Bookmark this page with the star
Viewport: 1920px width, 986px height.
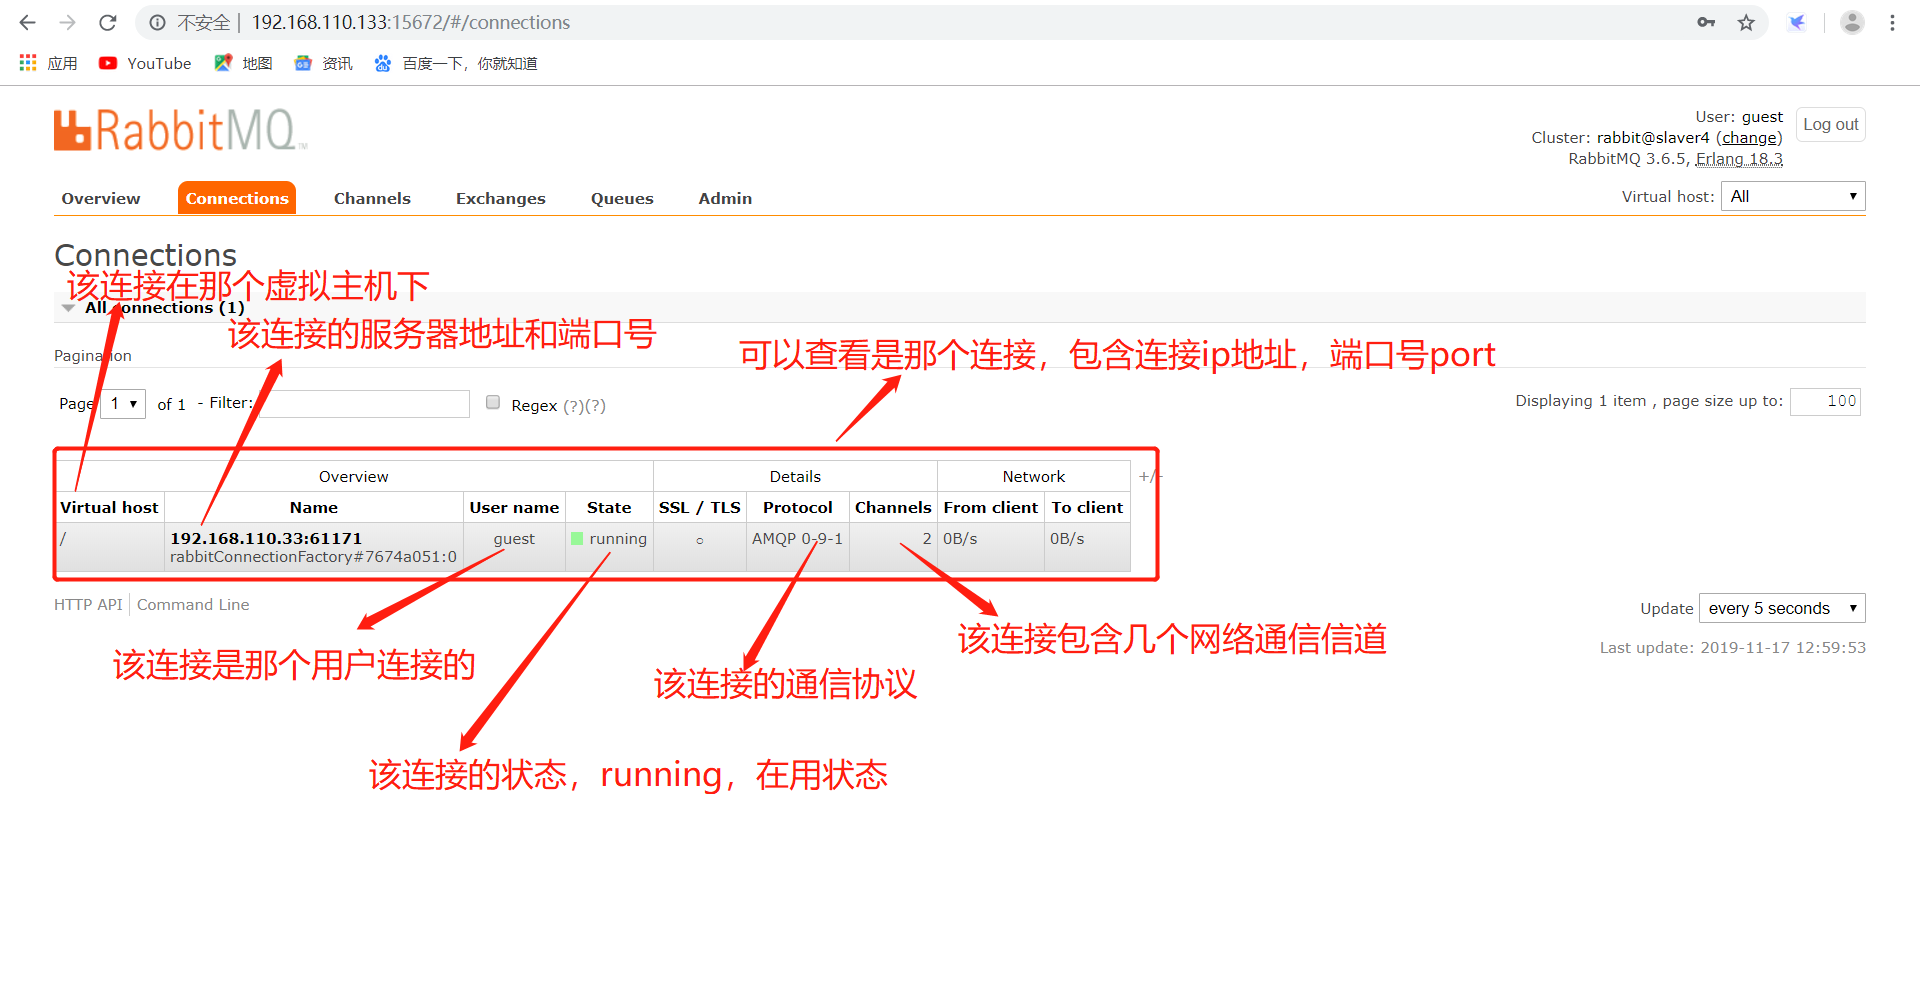(x=1746, y=22)
